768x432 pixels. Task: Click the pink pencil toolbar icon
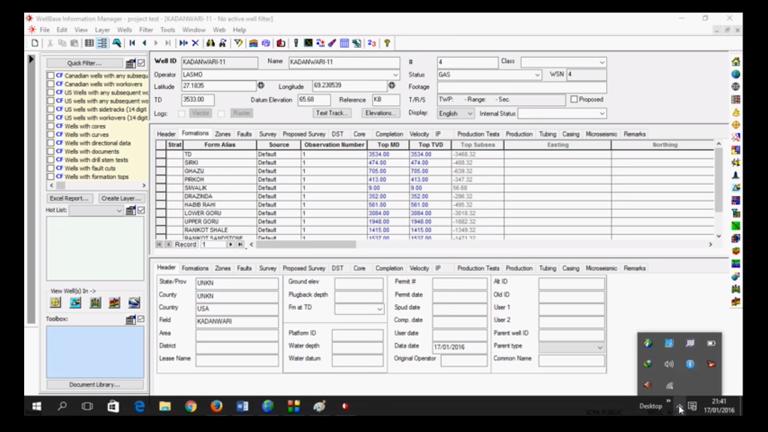(332, 43)
